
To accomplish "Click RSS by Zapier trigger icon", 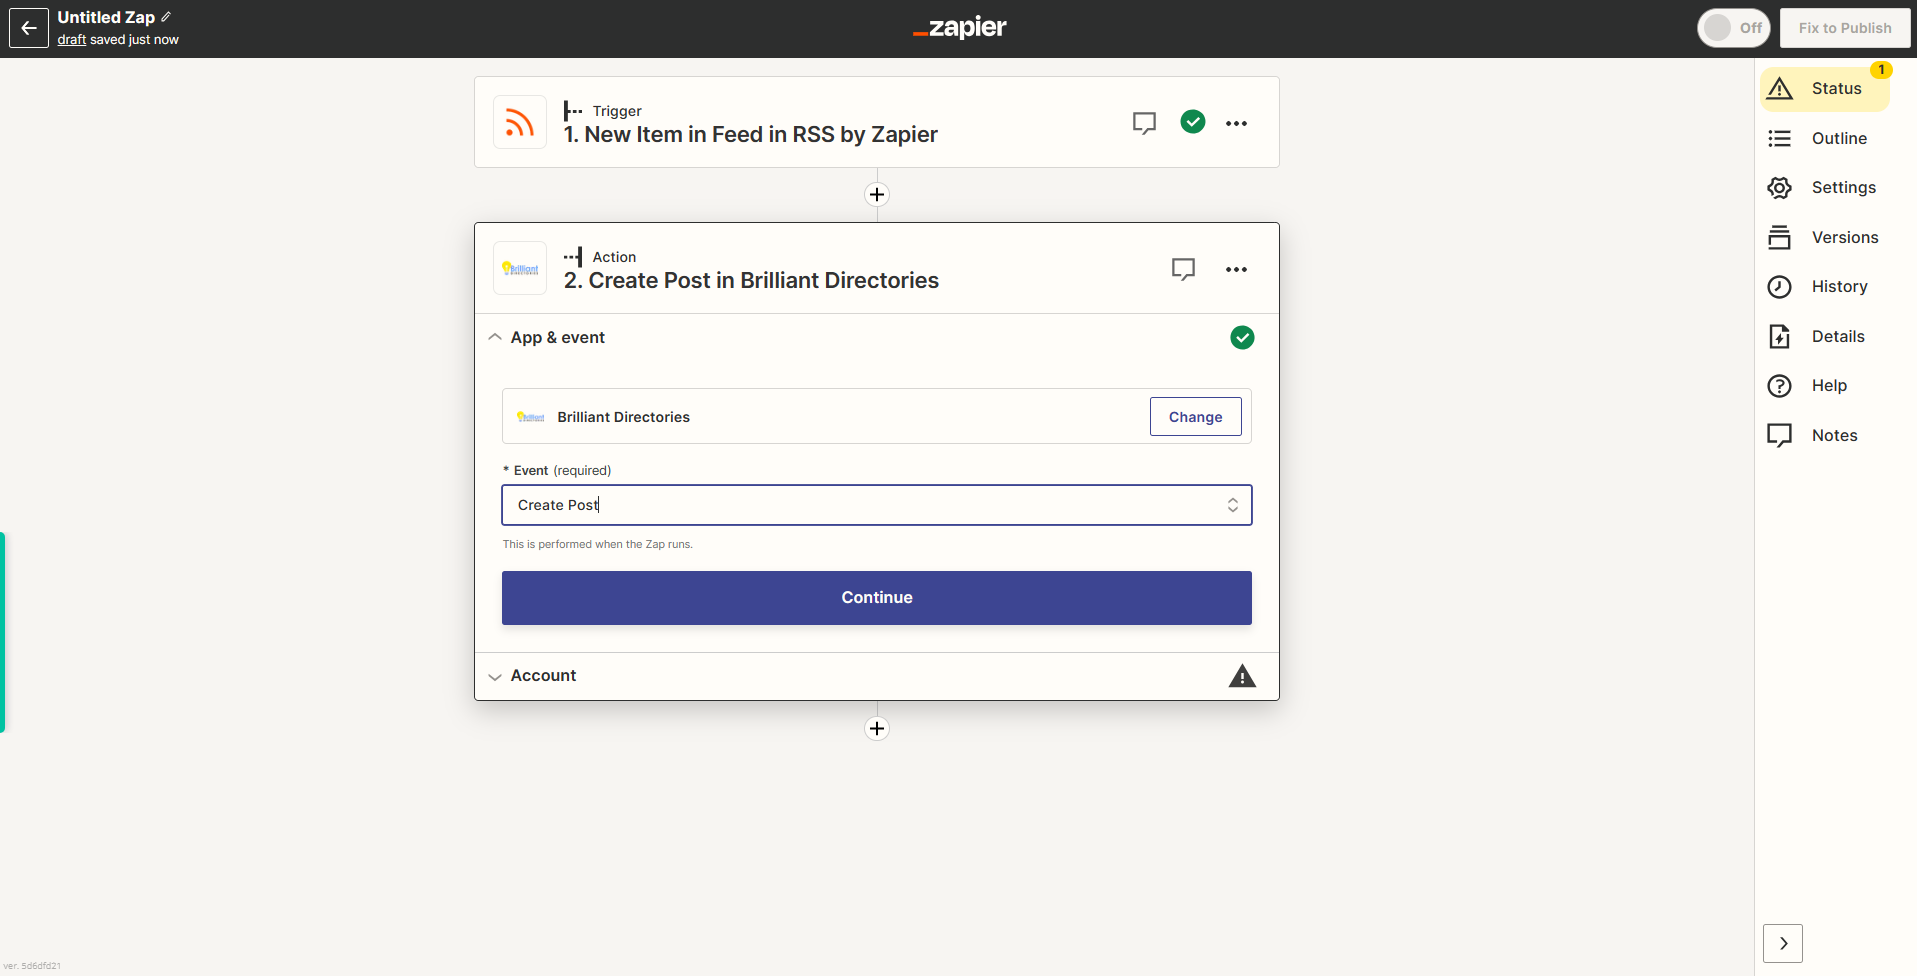I will [520, 122].
